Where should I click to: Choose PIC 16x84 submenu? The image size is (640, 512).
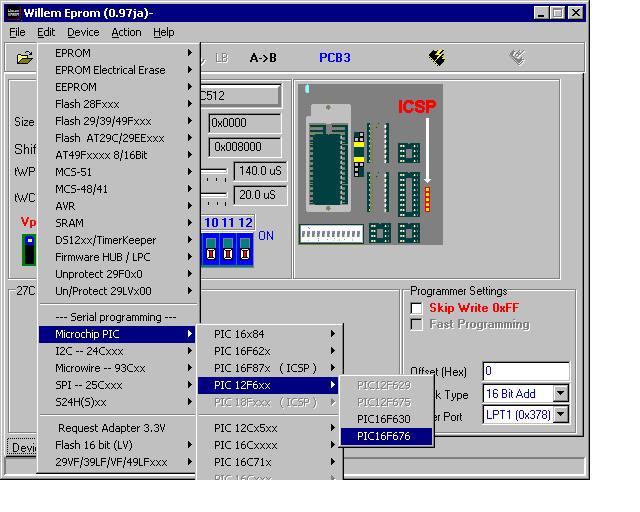268,334
